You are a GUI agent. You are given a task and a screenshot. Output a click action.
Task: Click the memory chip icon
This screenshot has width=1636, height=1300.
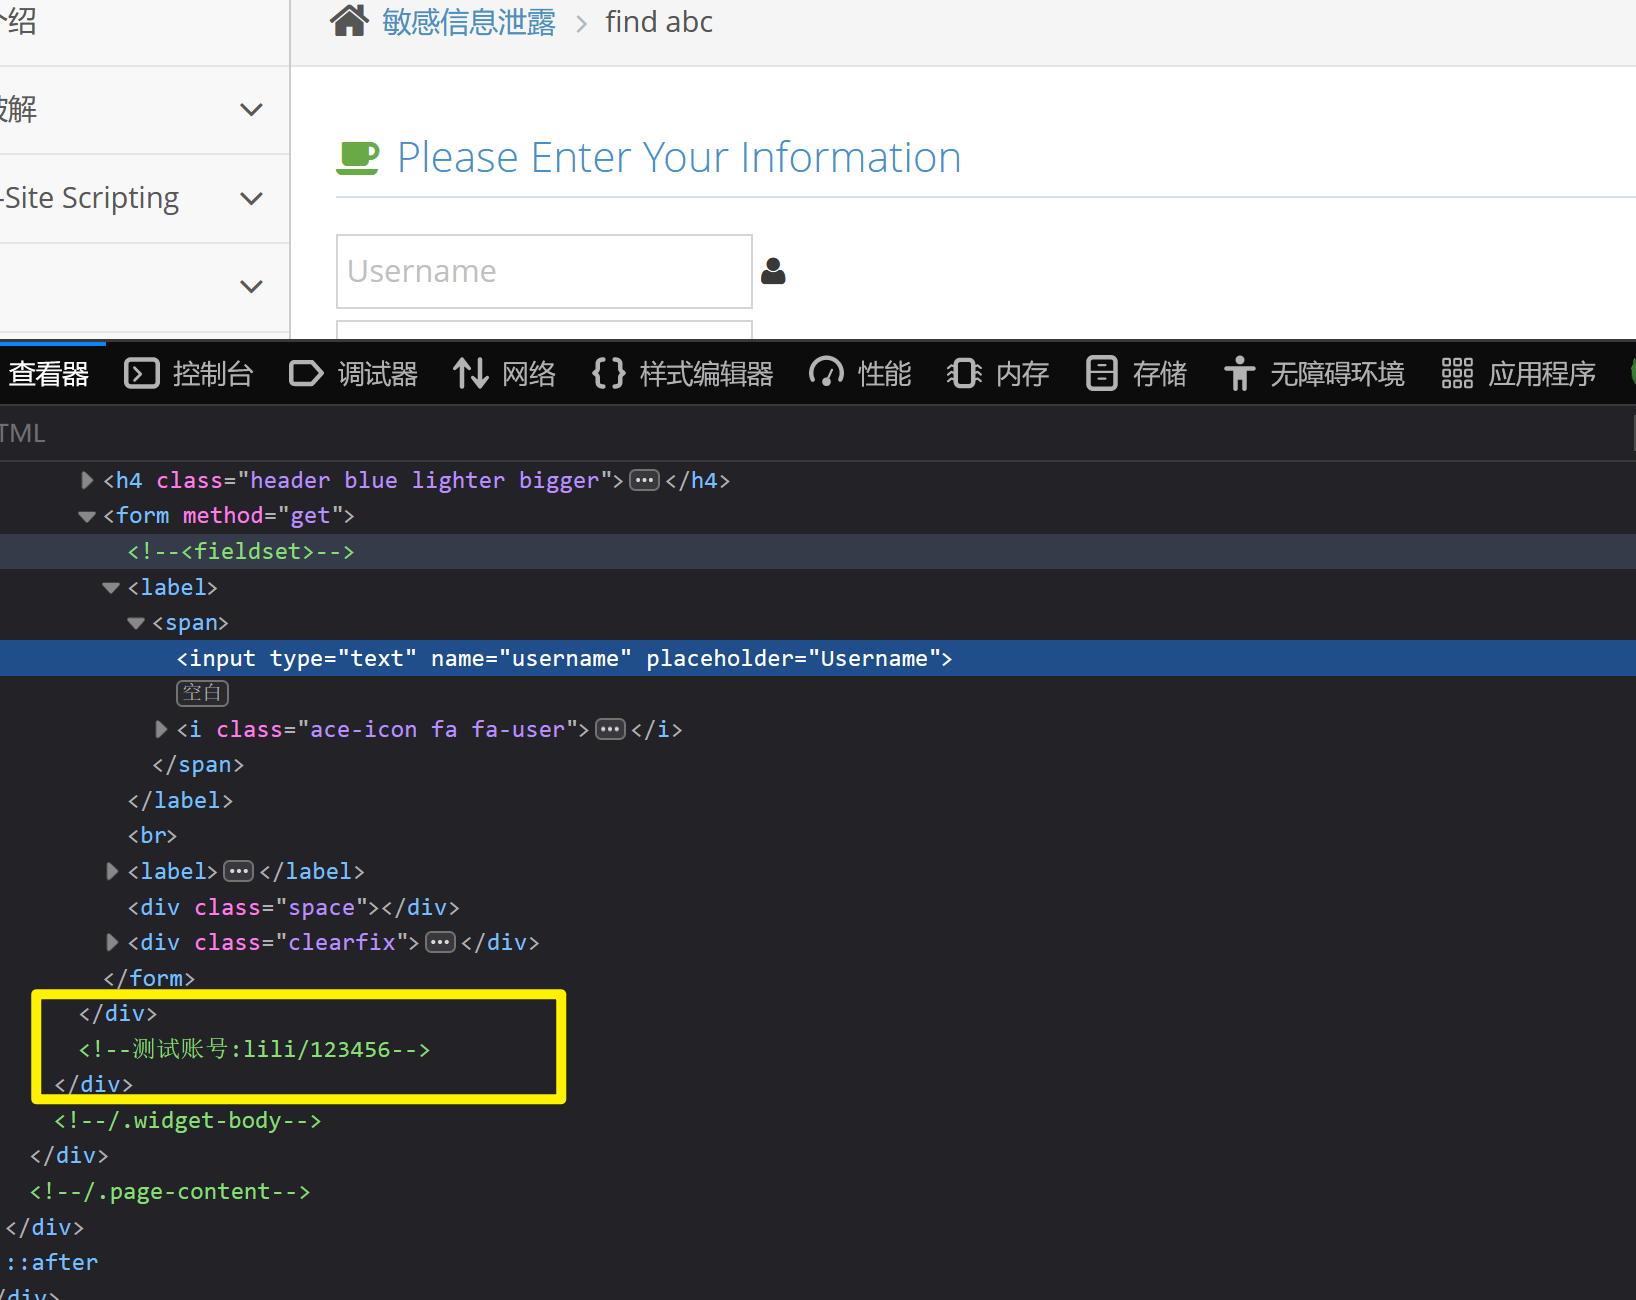(x=964, y=374)
